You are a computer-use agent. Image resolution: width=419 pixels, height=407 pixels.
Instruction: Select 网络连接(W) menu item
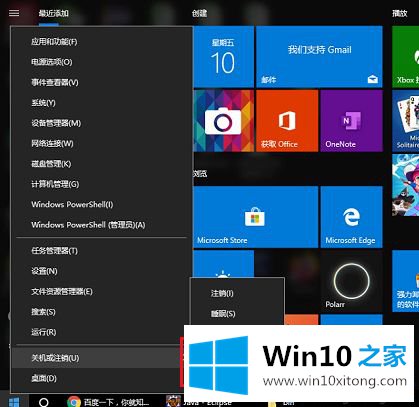(101, 143)
